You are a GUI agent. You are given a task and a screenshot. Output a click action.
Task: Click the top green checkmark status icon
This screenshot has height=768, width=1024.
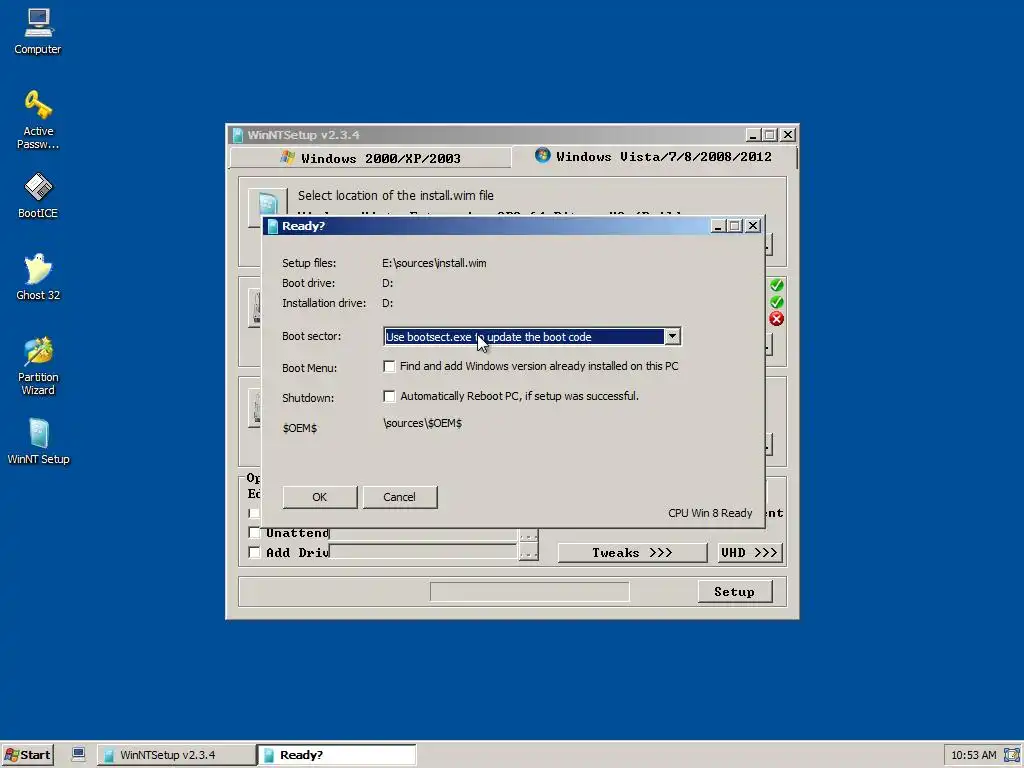[x=776, y=285]
